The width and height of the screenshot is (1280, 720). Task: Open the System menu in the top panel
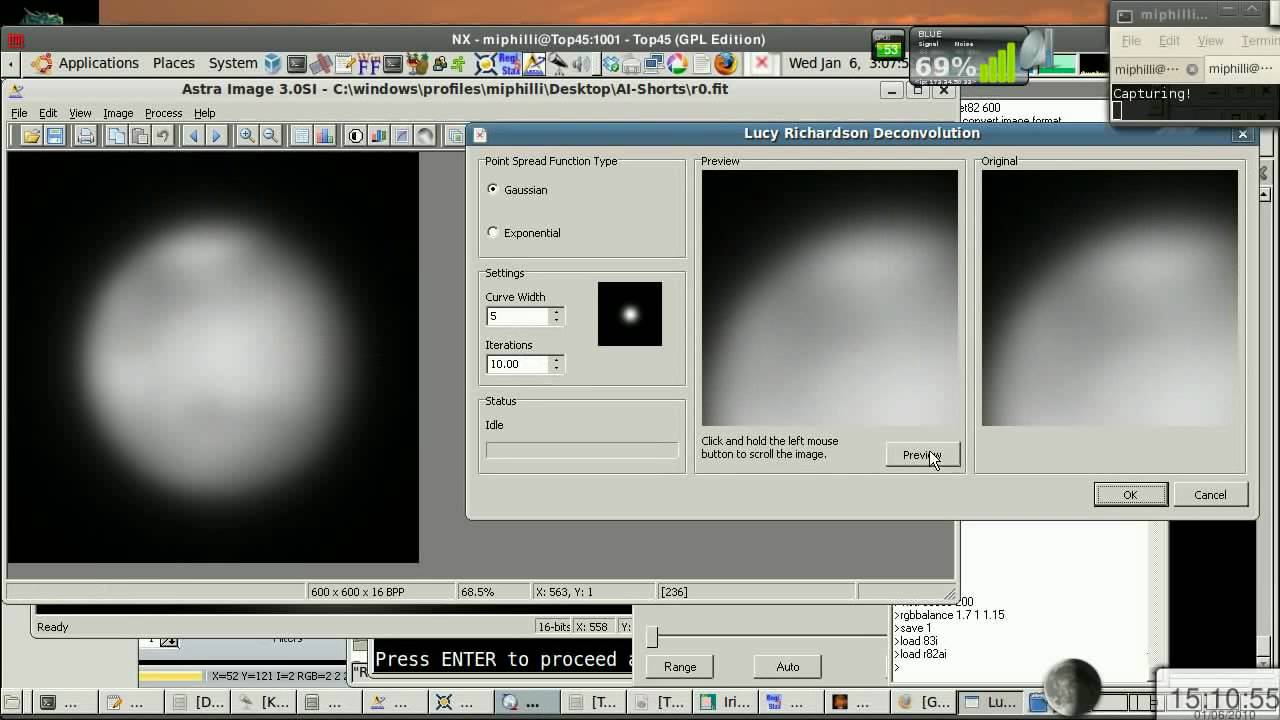(233, 63)
